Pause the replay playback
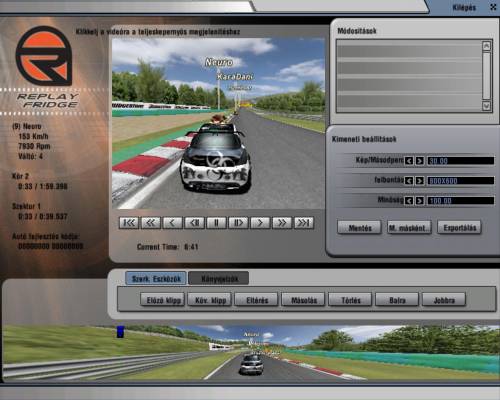Image resolution: width=500 pixels, height=400 pixels. 216,223
